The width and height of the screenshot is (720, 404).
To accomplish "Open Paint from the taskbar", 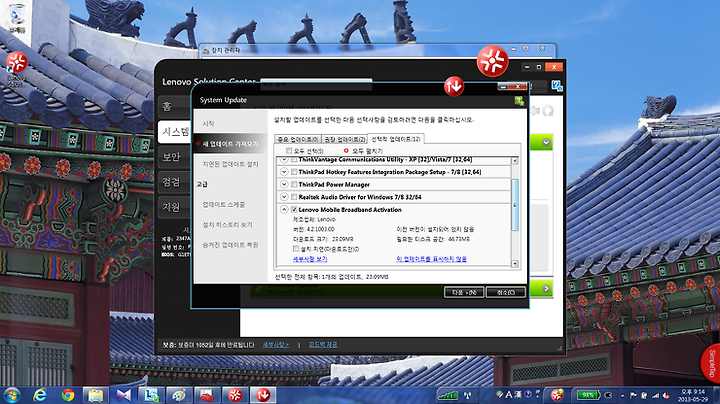I will (179, 395).
